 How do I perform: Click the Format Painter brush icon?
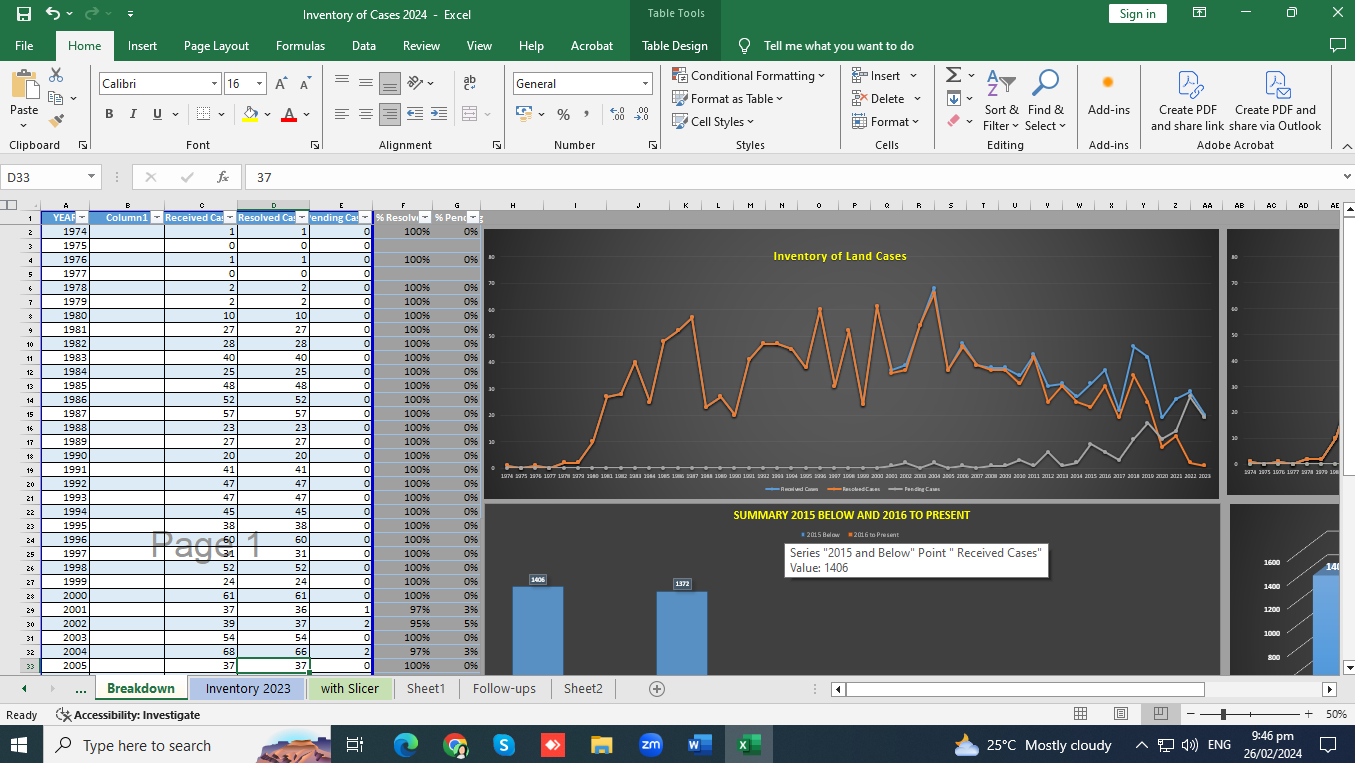56,121
